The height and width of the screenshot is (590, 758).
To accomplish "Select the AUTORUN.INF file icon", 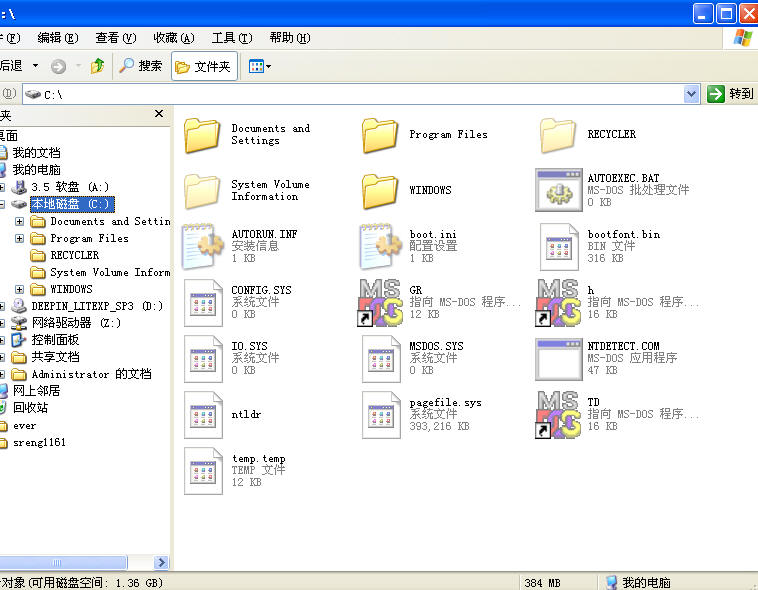I will [203, 246].
